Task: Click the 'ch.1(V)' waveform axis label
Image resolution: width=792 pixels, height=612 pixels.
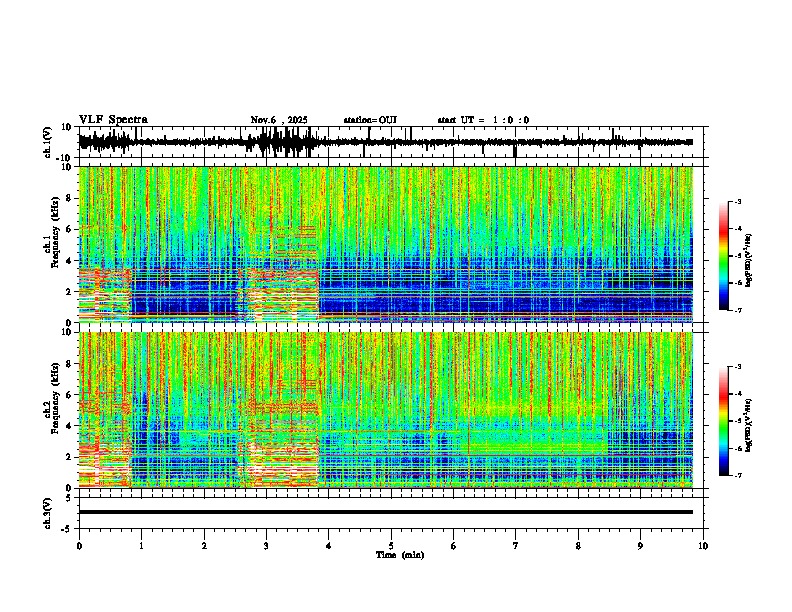Action: click(x=48, y=142)
